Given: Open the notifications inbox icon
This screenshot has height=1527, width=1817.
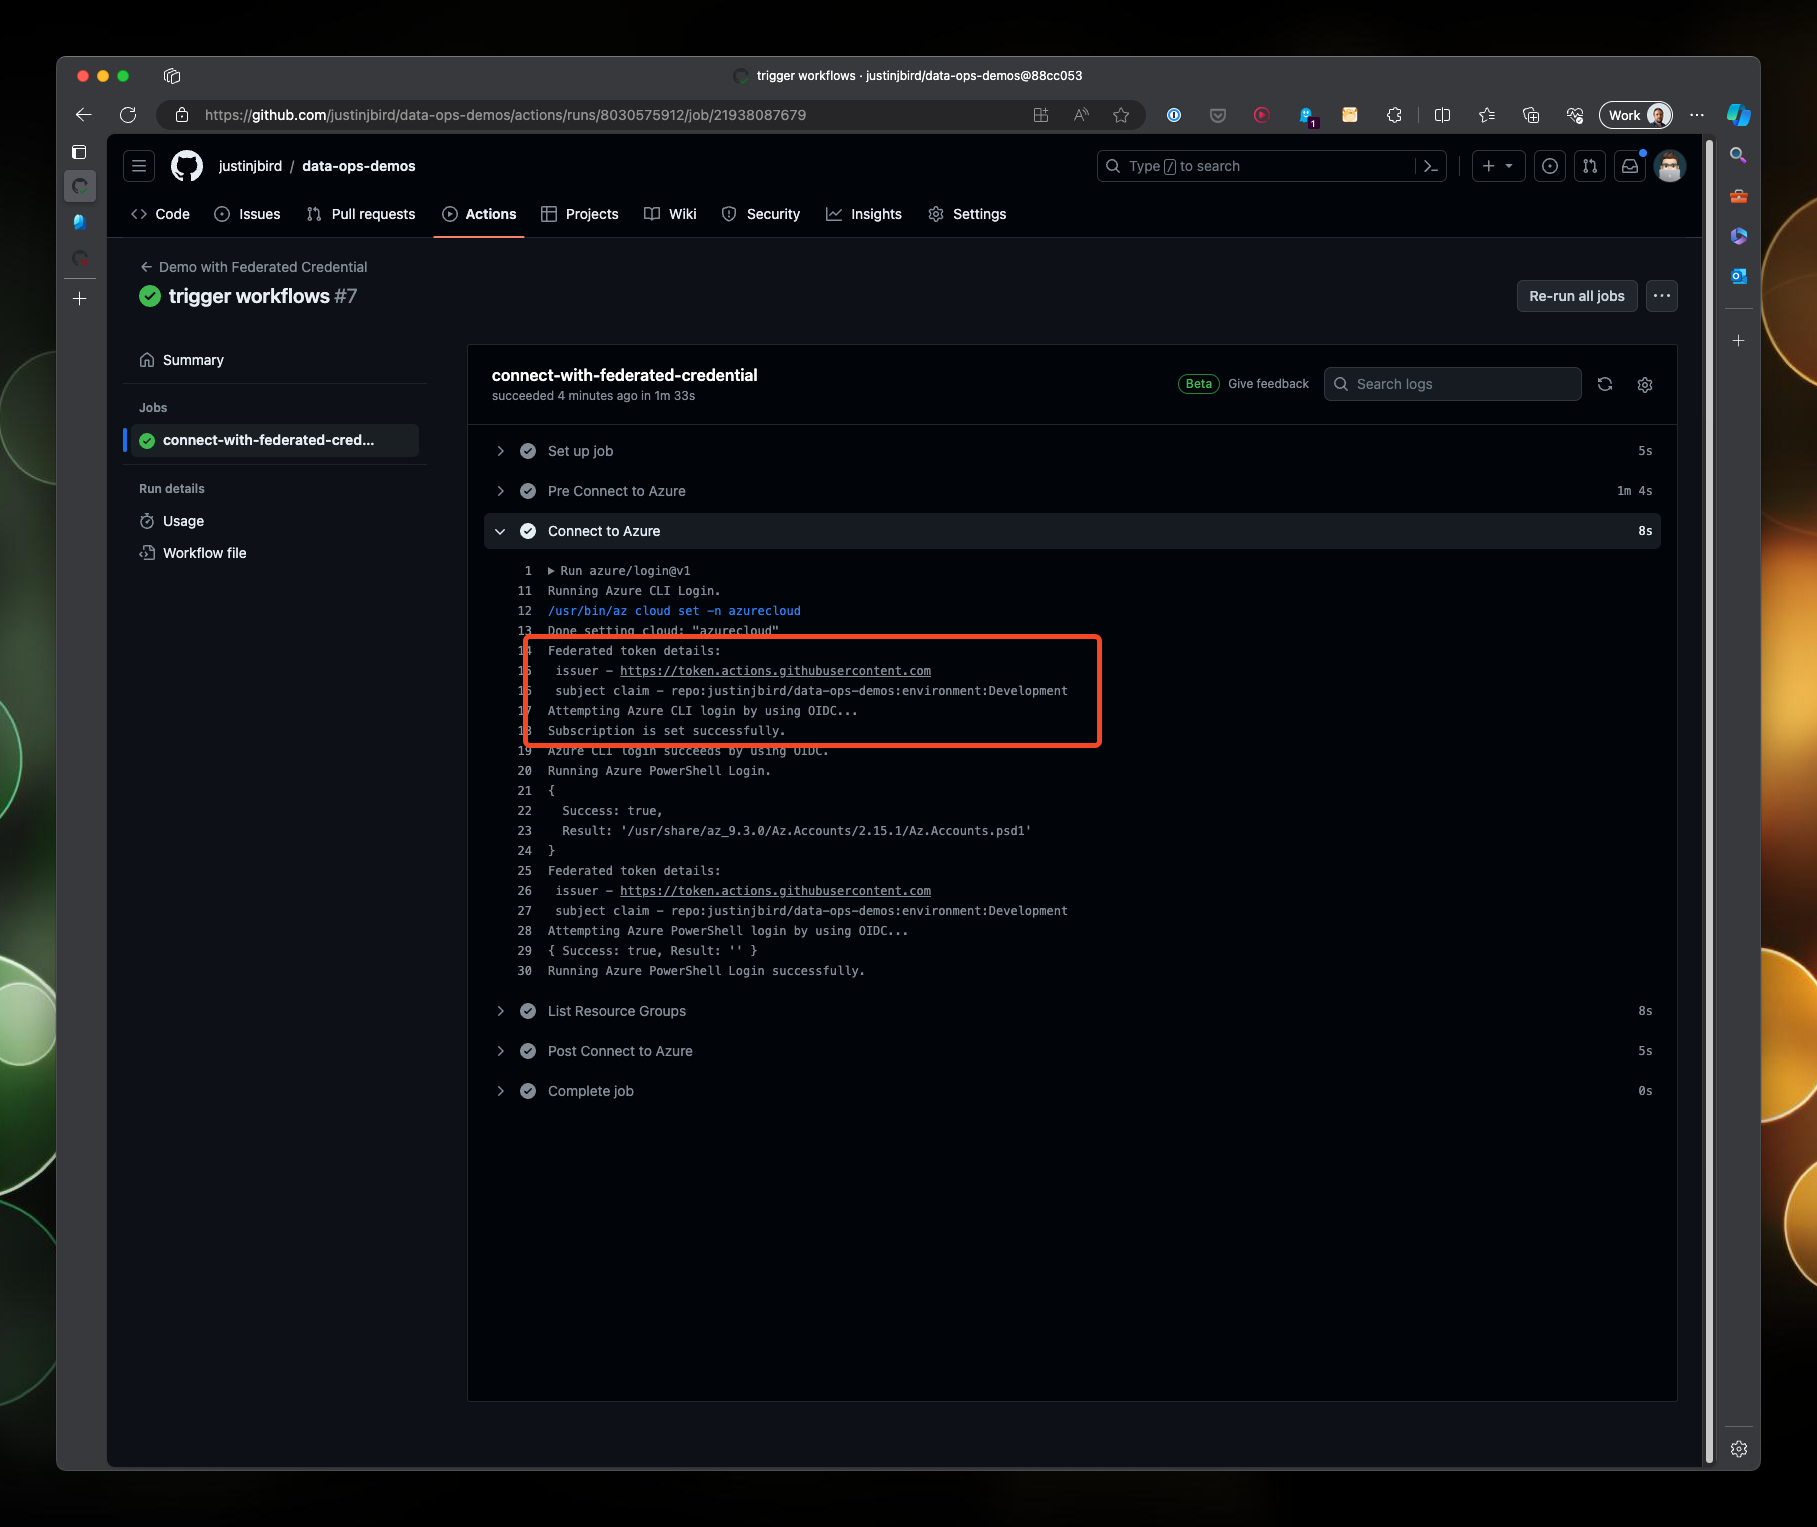Looking at the screenshot, I should (x=1629, y=166).
